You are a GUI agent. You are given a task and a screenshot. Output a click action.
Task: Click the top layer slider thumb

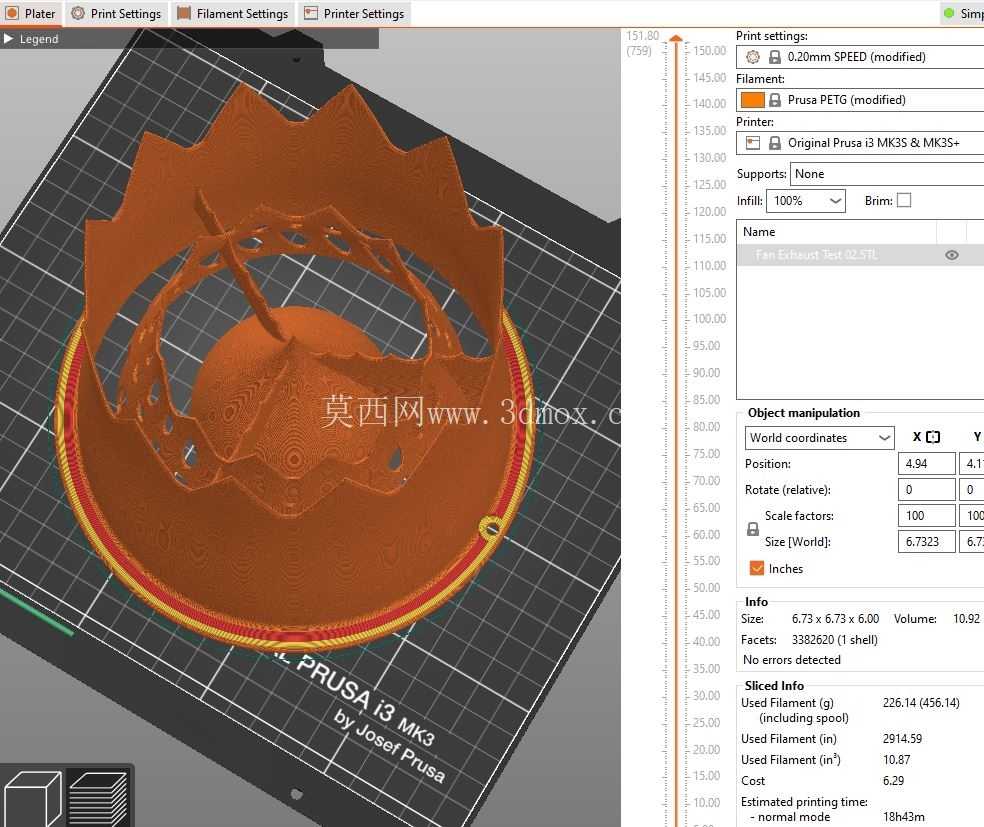coord(676,38)
